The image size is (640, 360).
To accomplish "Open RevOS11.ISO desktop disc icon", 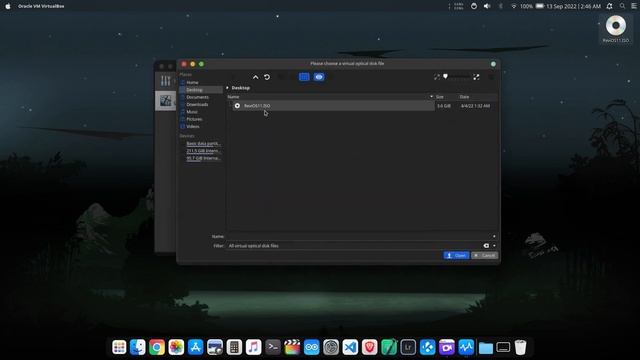I will point(616,29).
